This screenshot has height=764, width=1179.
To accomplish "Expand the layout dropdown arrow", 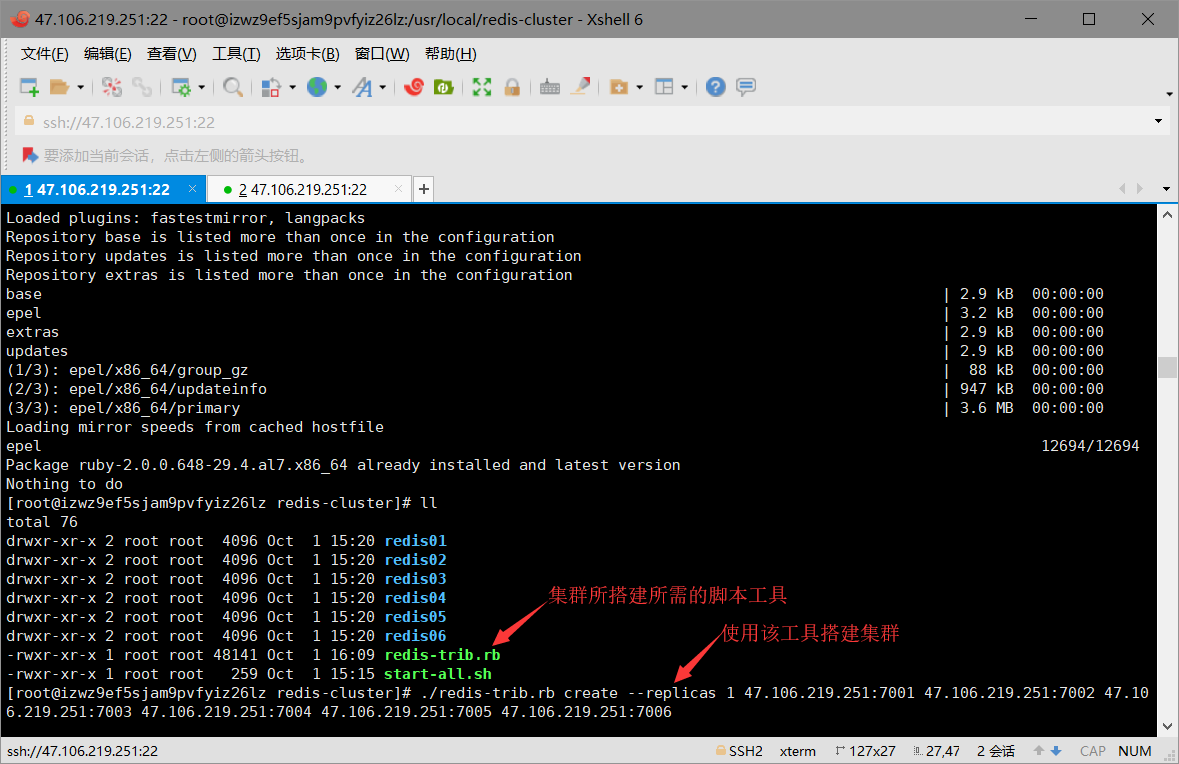I will (684, 88).
